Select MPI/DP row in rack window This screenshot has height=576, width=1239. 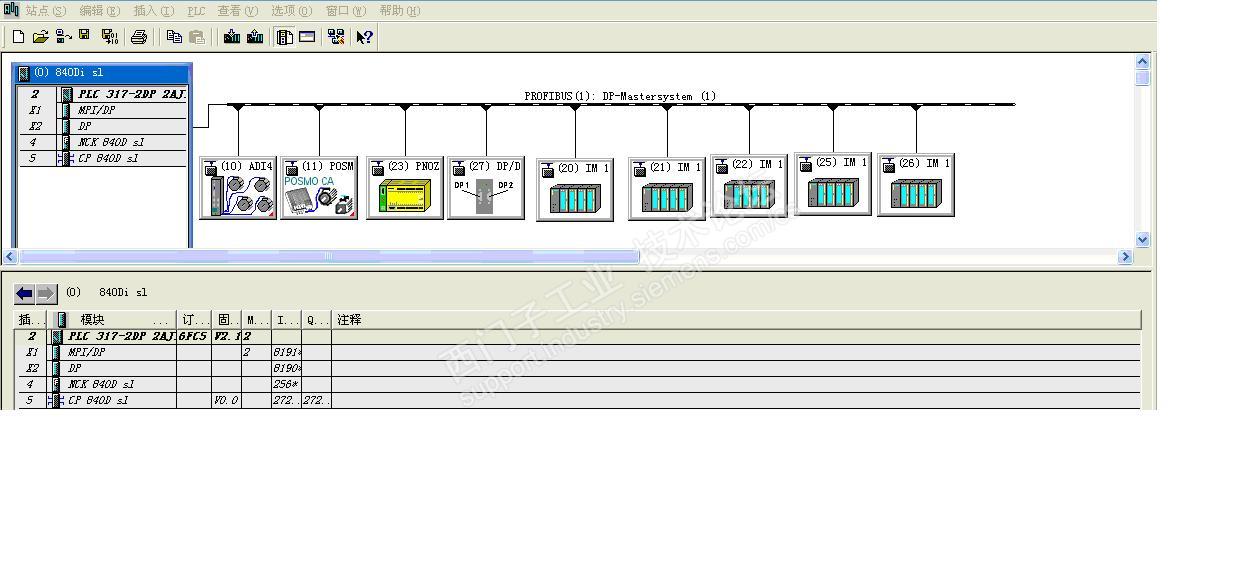[x=103, y=110]
